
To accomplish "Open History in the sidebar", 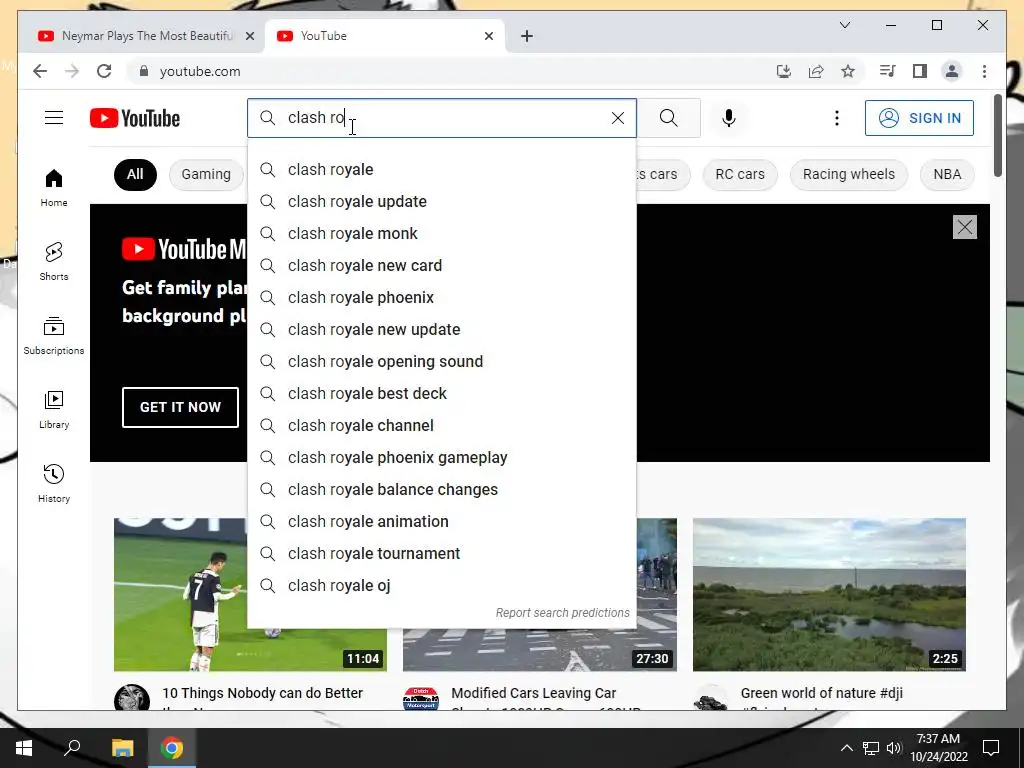I will [x=54, y=483].
